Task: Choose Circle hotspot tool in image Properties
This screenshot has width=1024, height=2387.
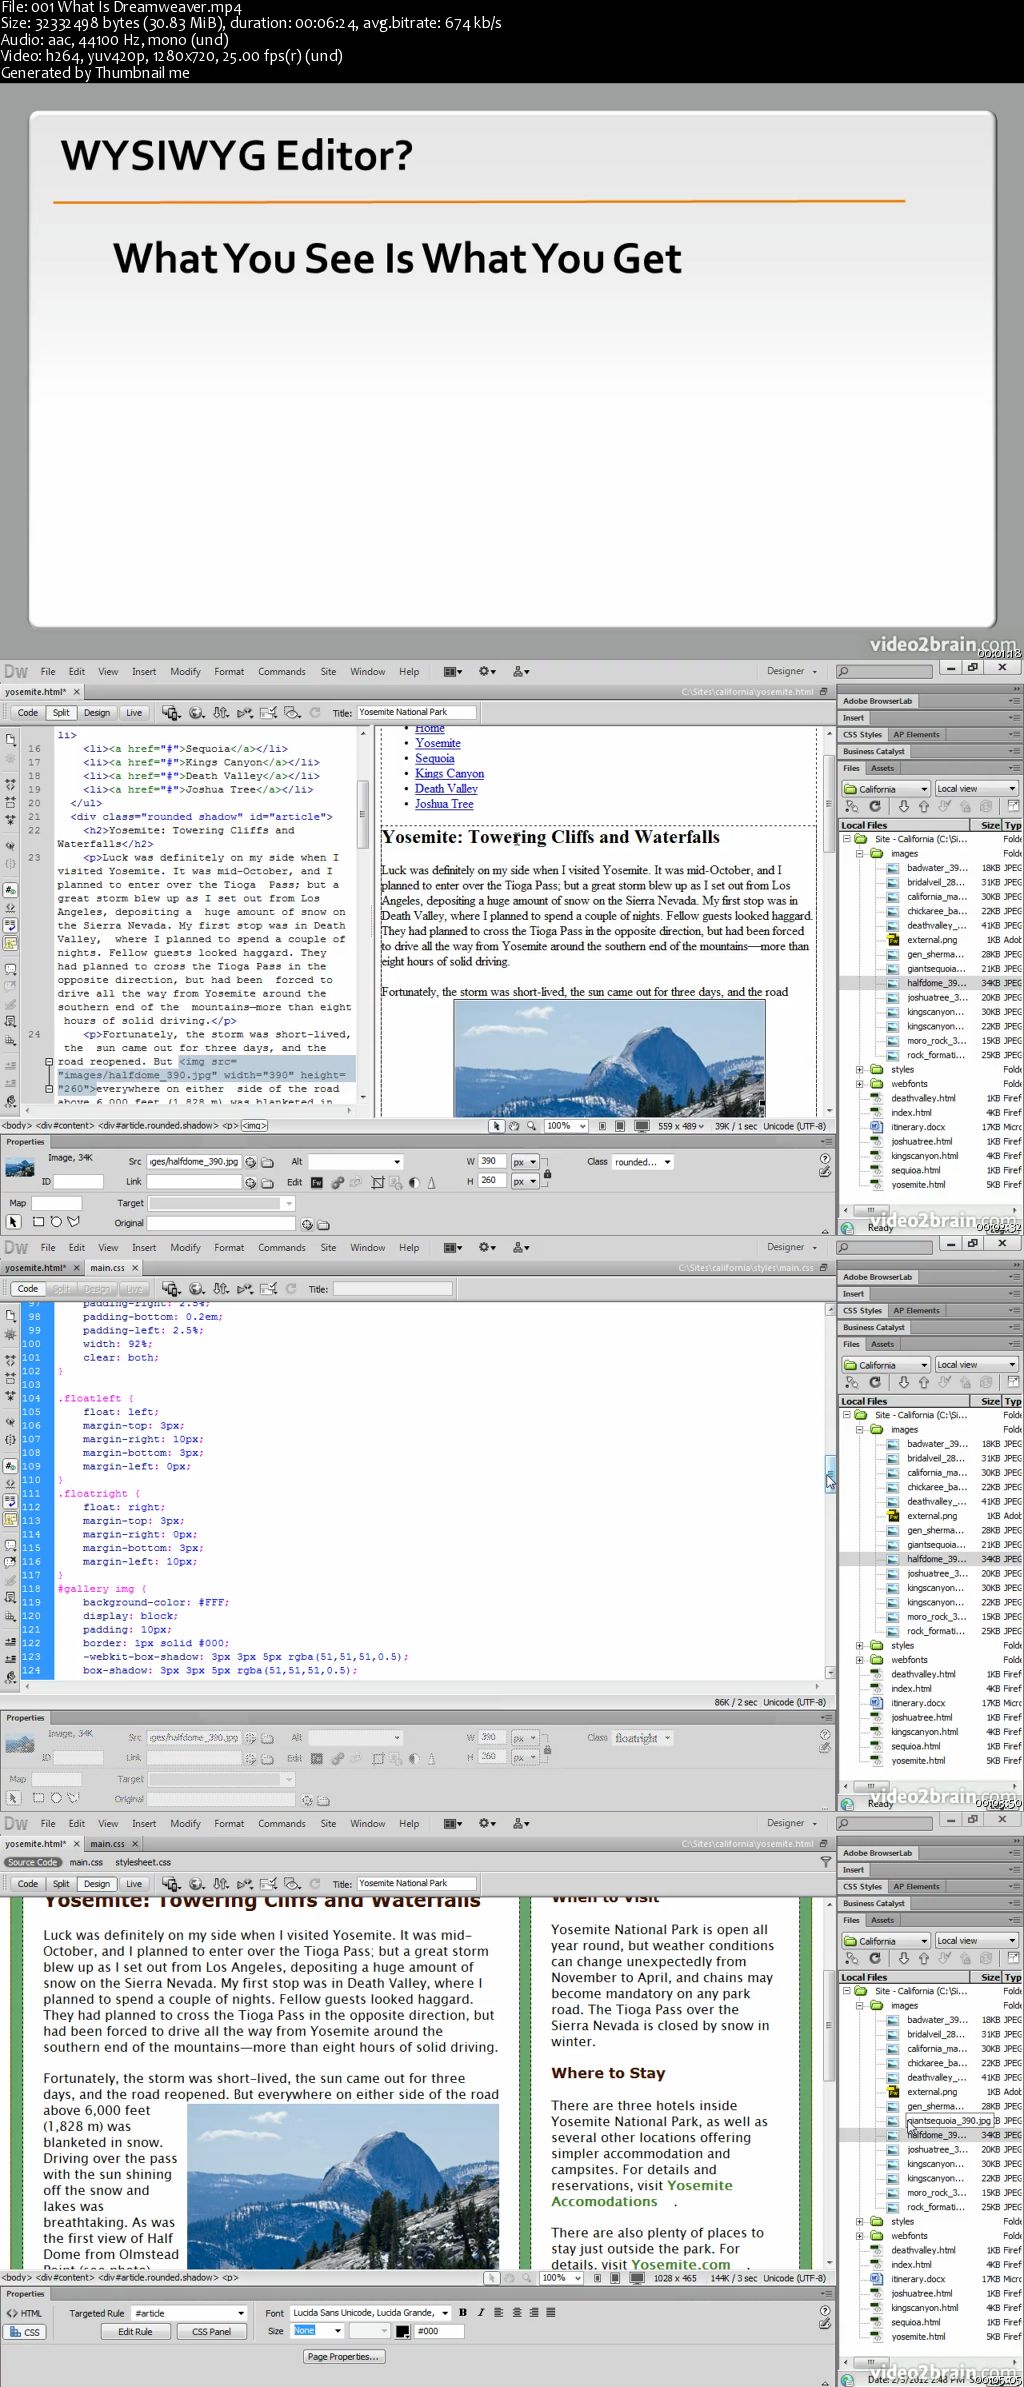Action: 56,1222
